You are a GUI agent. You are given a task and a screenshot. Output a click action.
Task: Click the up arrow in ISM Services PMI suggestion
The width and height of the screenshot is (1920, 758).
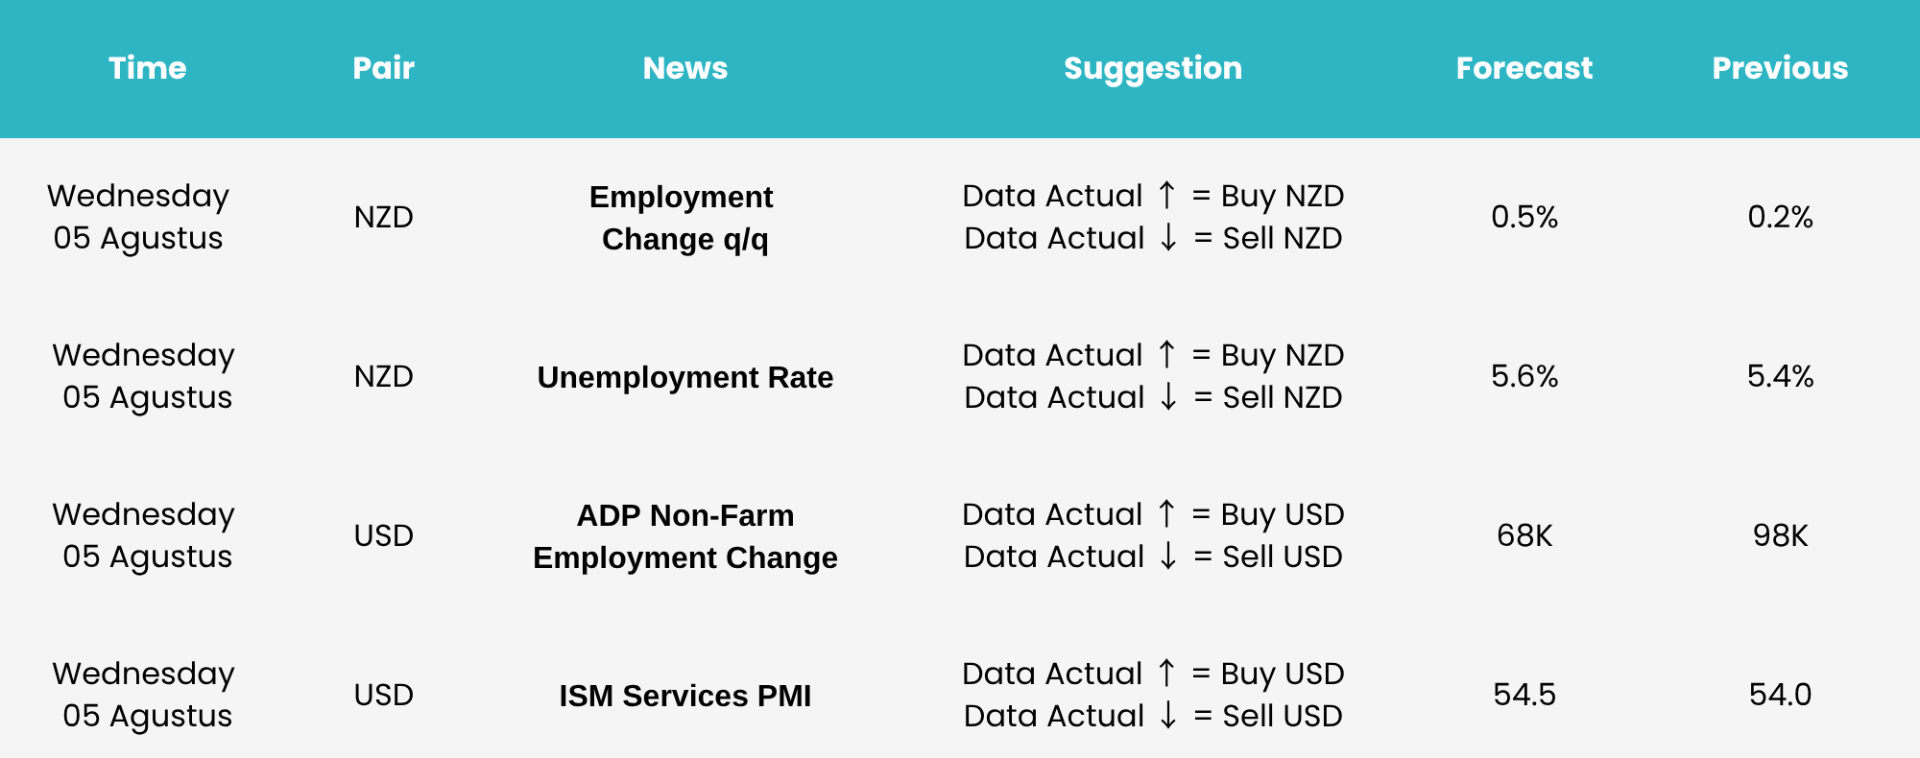(1166, 672)
